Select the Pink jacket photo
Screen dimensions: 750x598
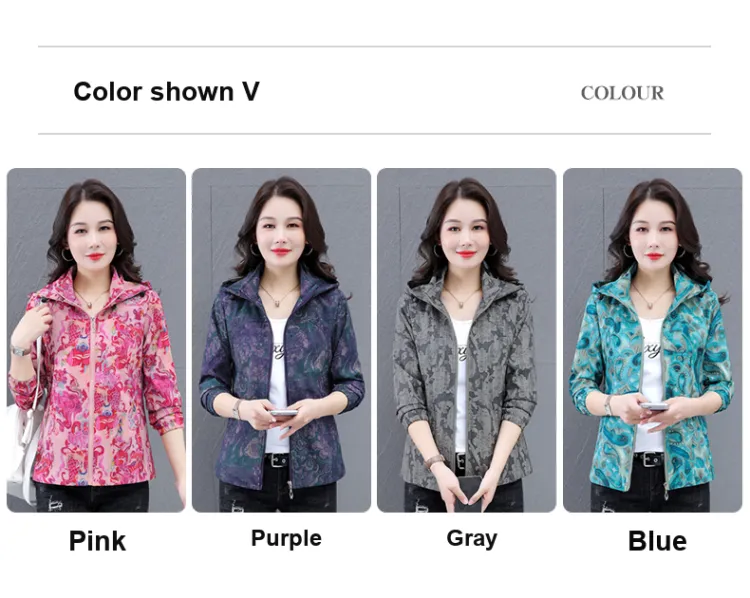(96, 340)
